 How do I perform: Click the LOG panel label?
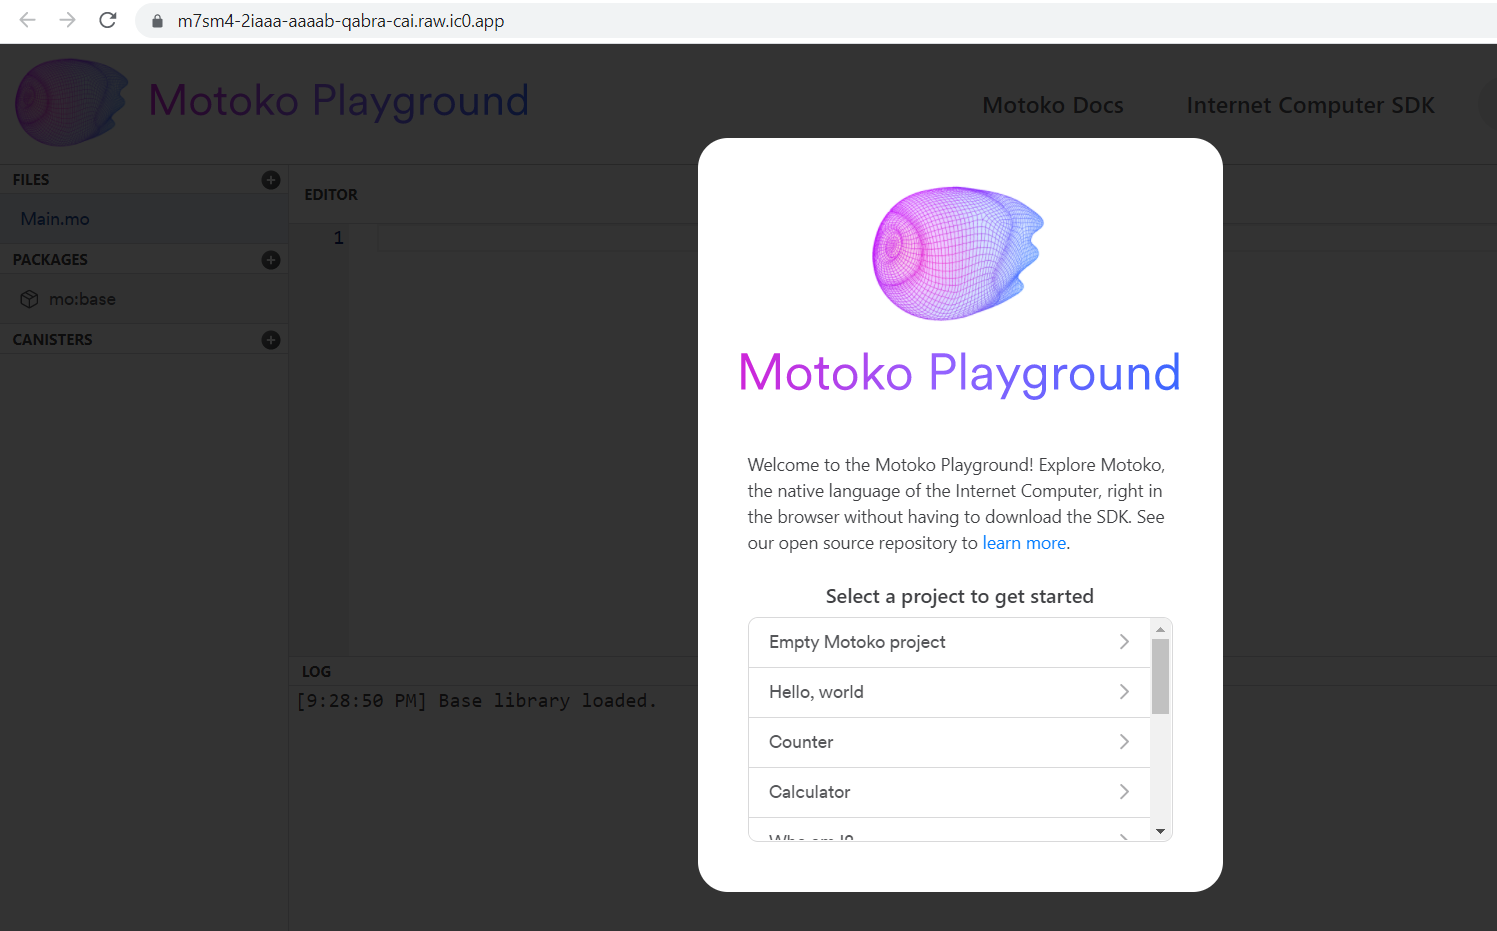316,672
